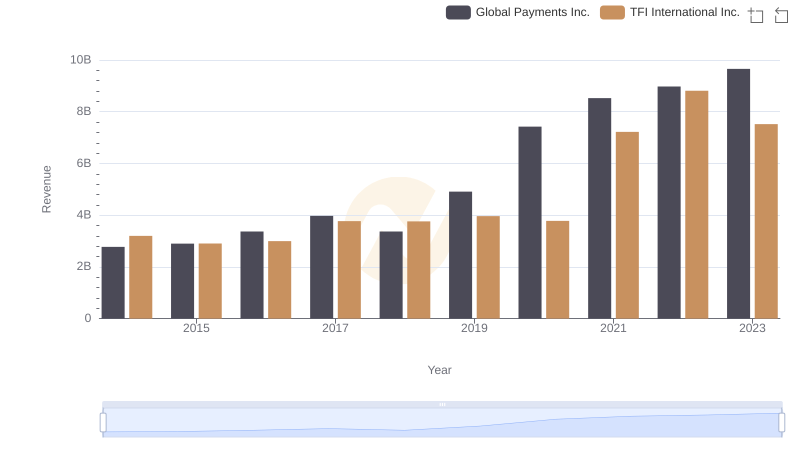Click the TFI International bar for 2017

[x=349, y=270]
